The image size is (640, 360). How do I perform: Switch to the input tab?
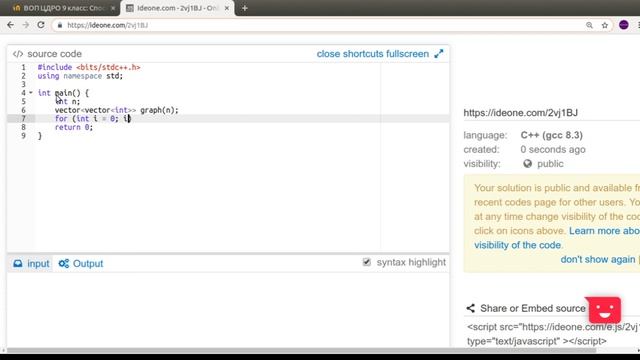coord(31,264)
